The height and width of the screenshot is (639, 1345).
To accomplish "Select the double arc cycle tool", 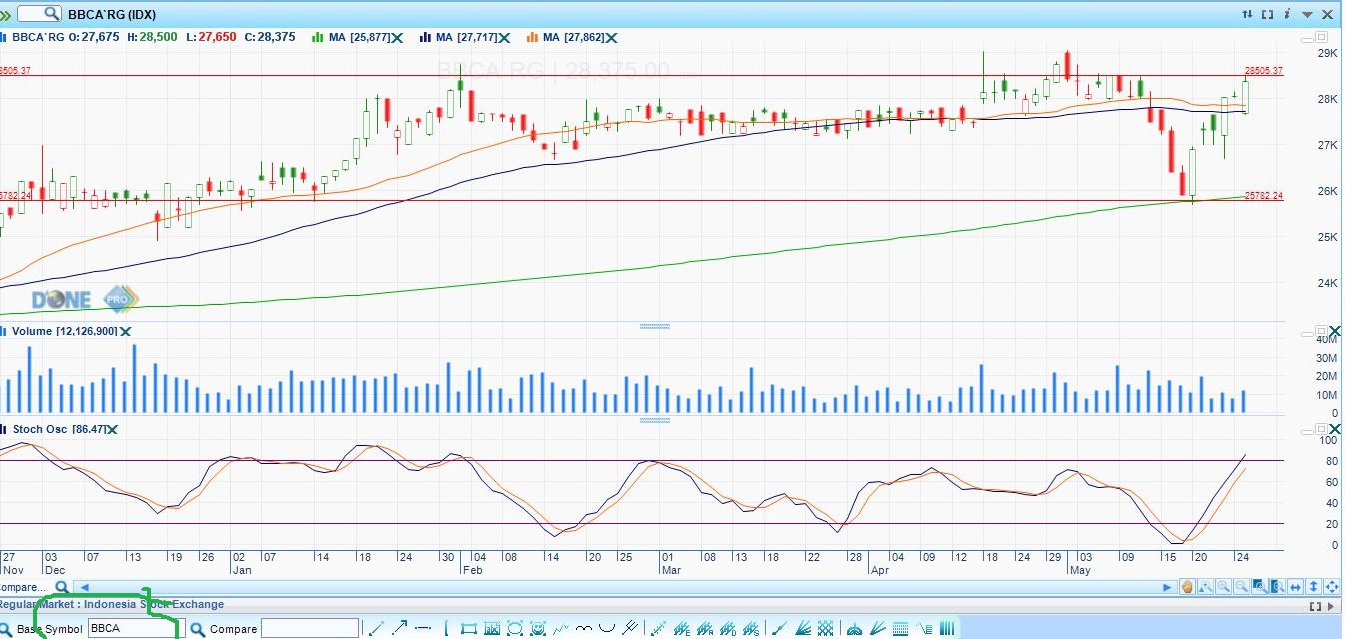I will point(584,628).
